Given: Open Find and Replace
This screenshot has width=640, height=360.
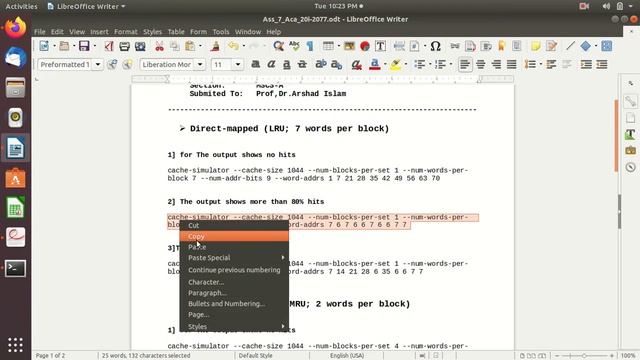Looking at the screenshot, I should (x=278, y=46).
